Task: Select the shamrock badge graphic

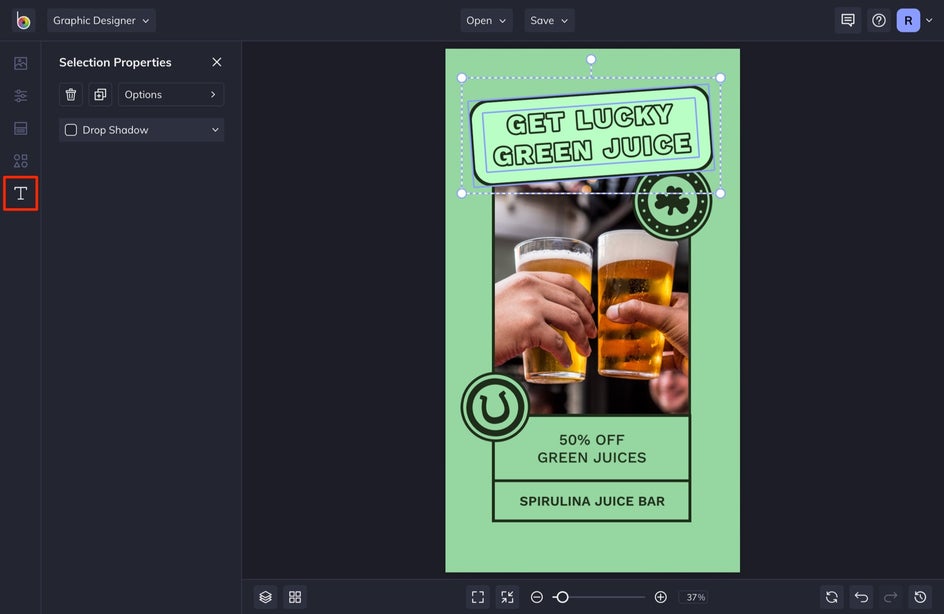Action: tap(672, 202)
